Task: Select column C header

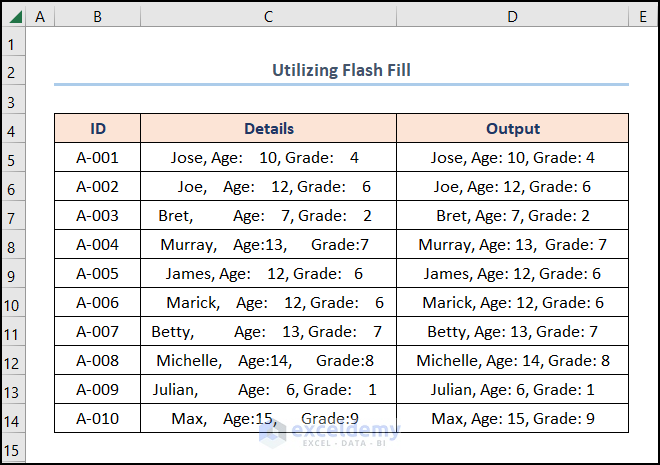Action: point(268,16)
